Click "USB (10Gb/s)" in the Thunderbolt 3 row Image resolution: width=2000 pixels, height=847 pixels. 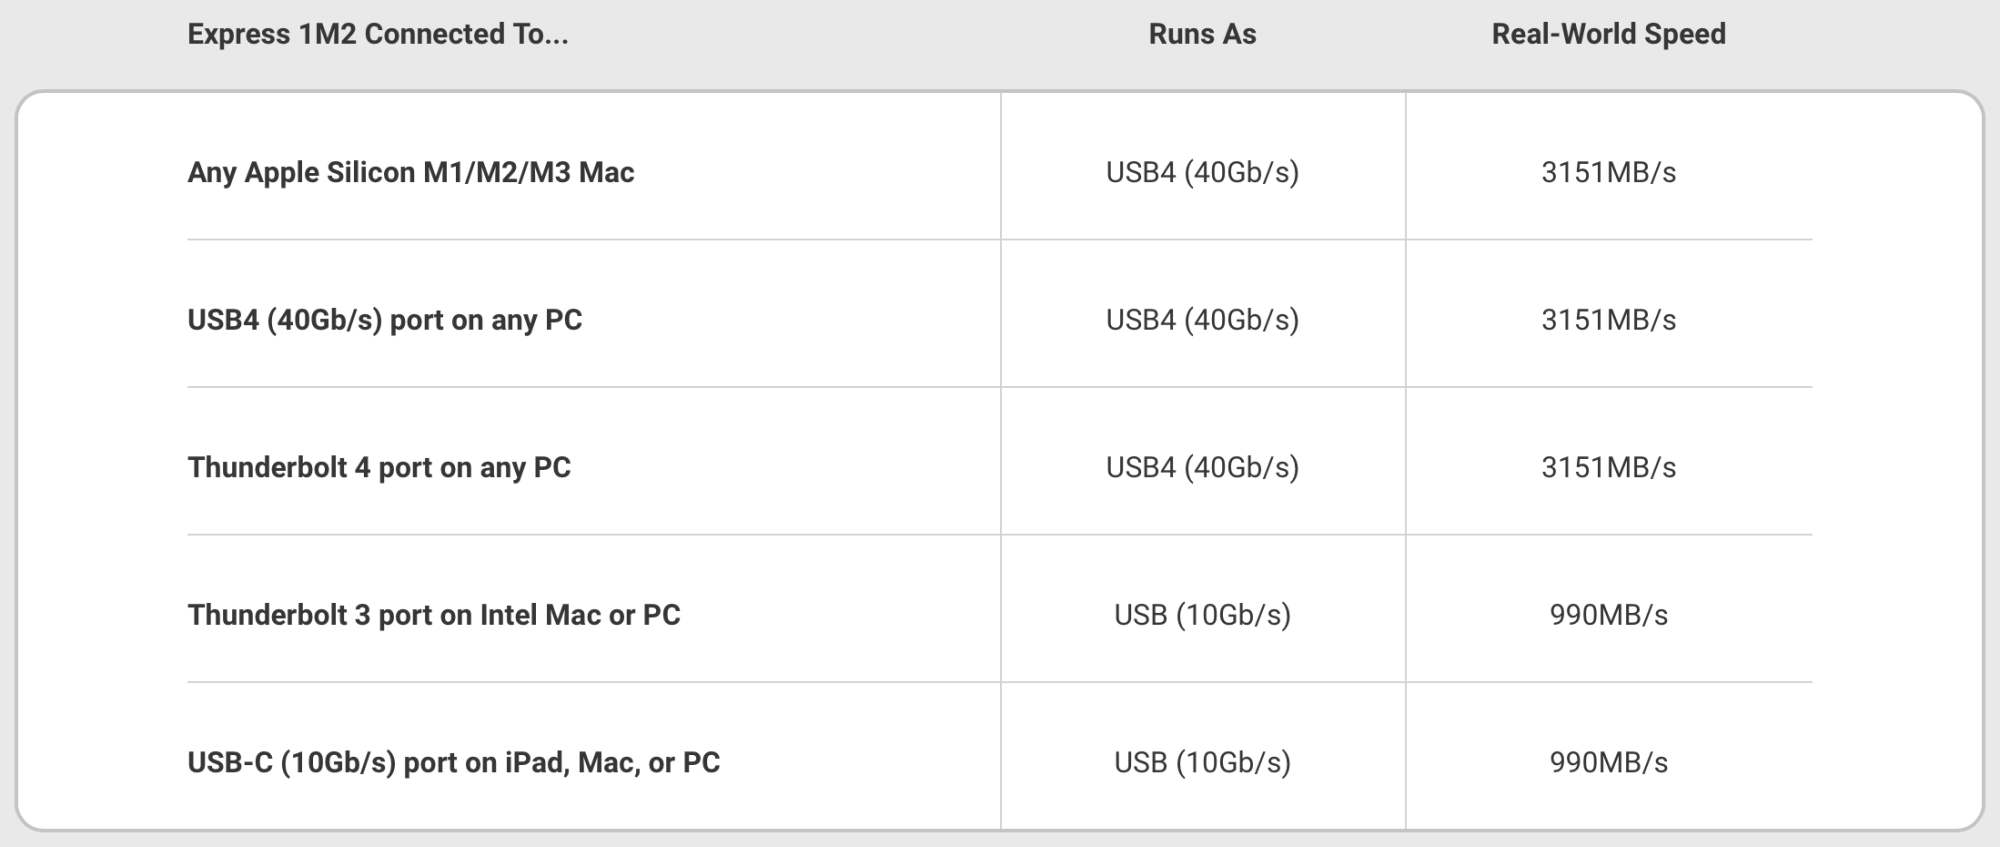(x=1202, y=615)
